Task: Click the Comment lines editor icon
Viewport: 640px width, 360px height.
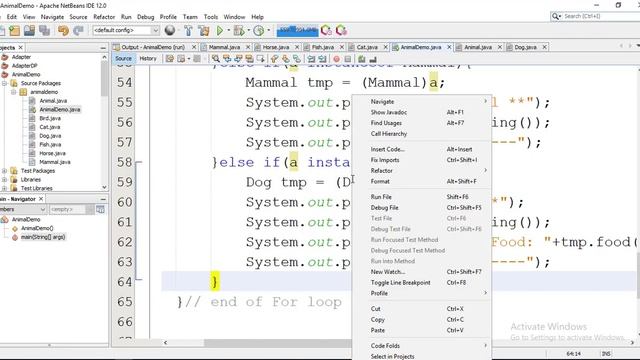Action: (x=362, y=59)
